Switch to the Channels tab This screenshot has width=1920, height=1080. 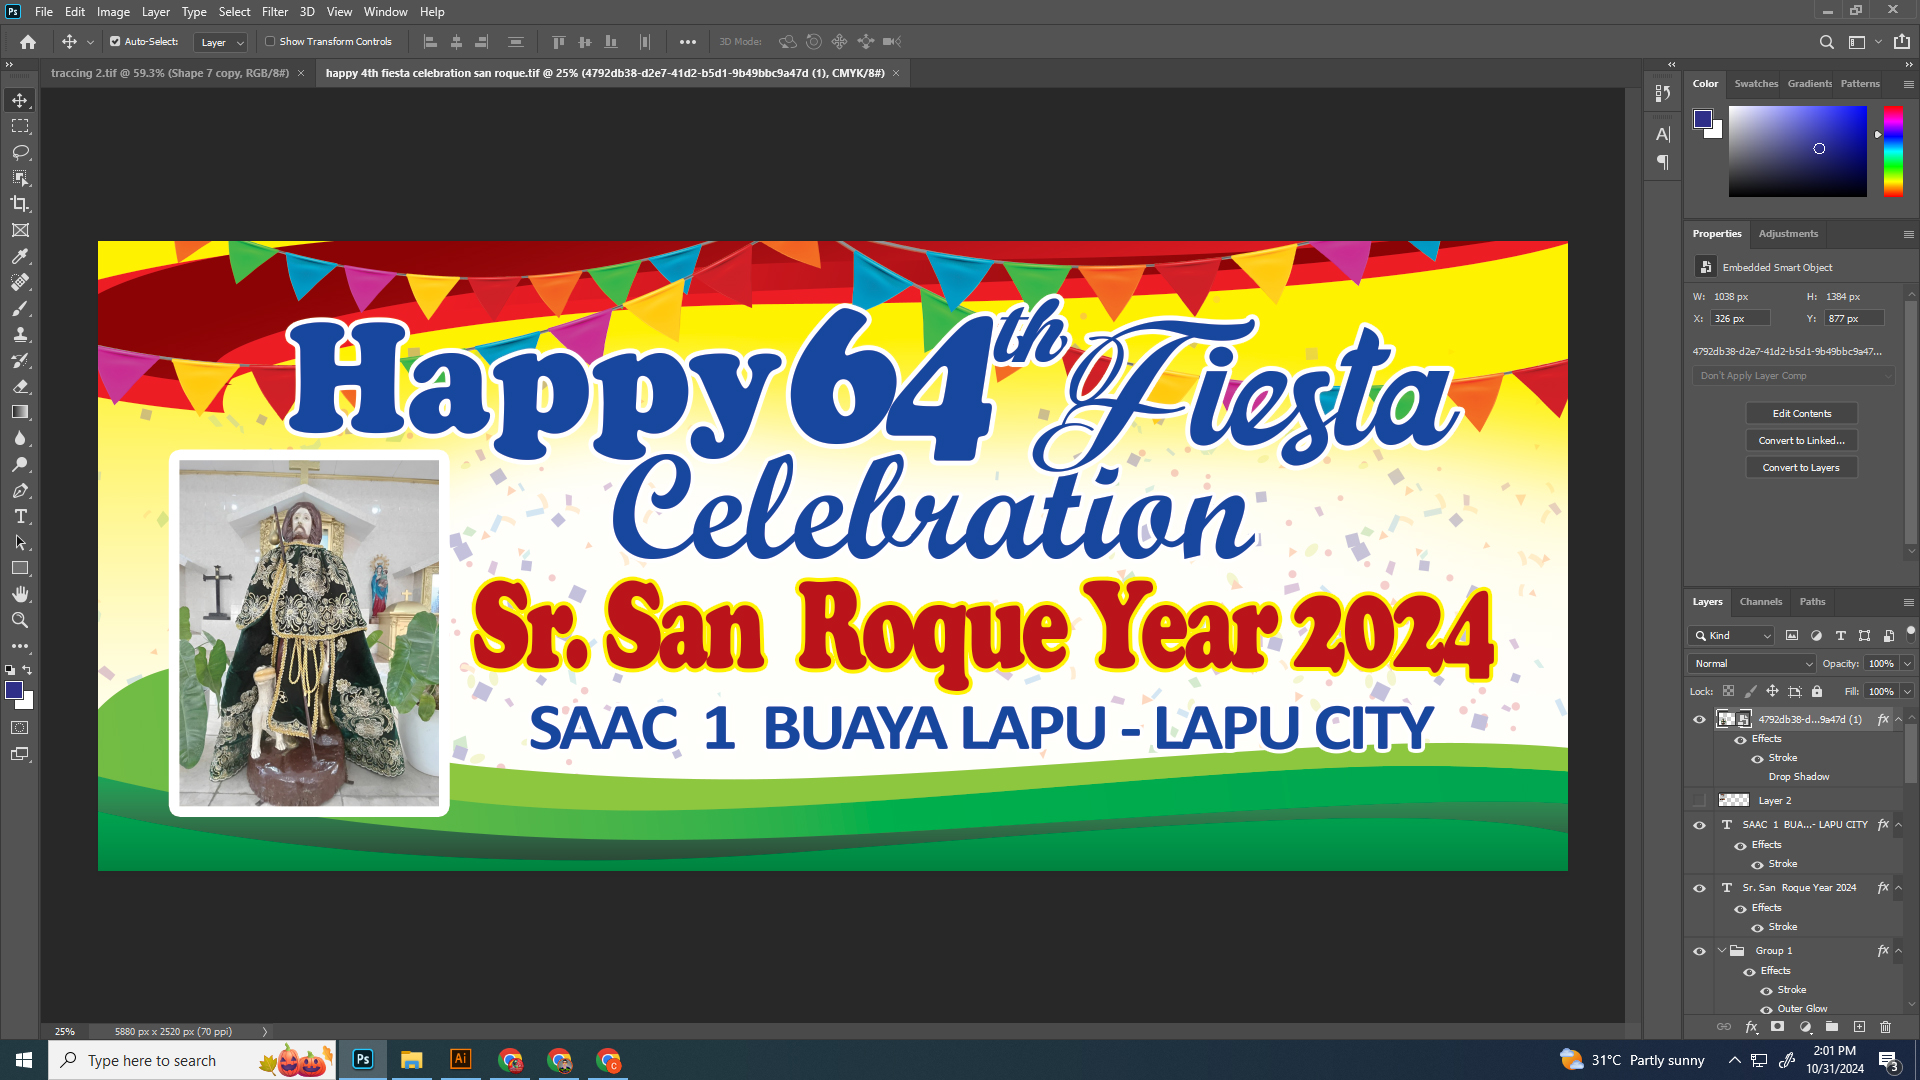point(1760,602)
